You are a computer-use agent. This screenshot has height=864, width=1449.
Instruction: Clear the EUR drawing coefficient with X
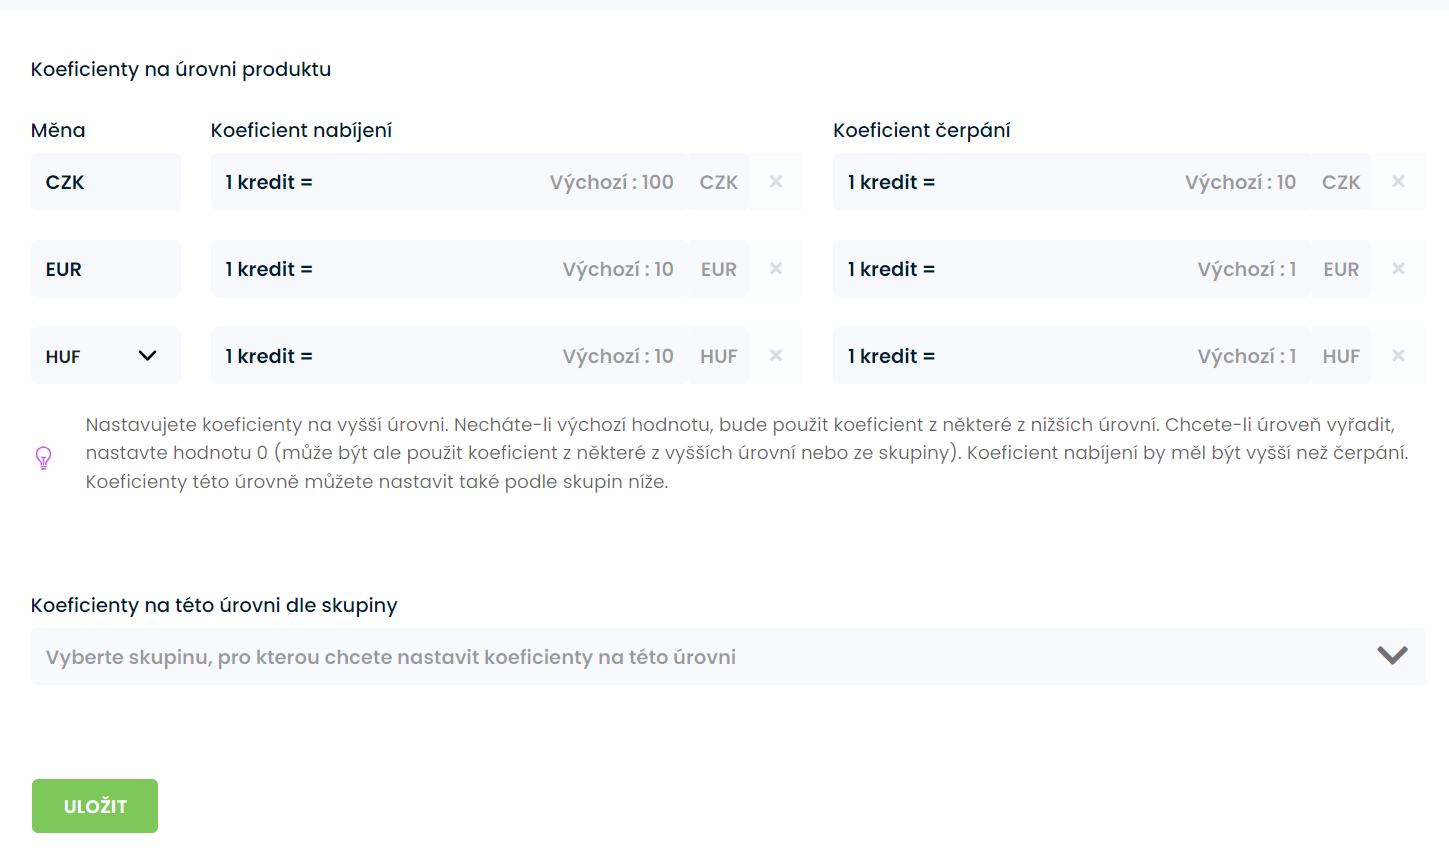coord(1398,269)
